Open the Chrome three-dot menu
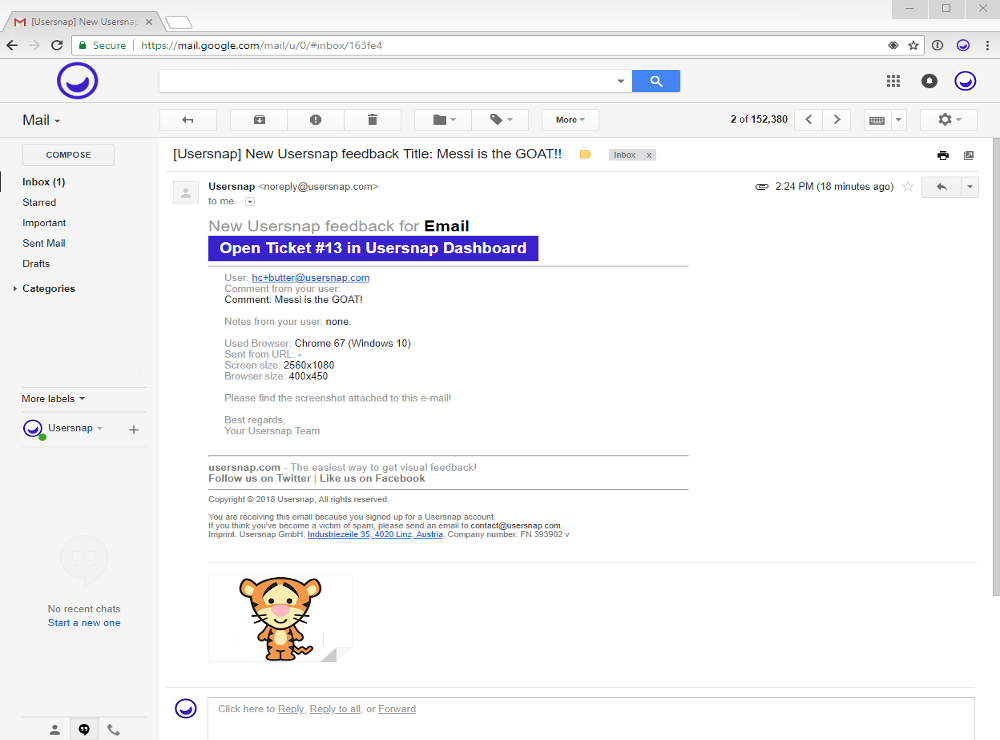1000x740 pixels. coord(987,45)
